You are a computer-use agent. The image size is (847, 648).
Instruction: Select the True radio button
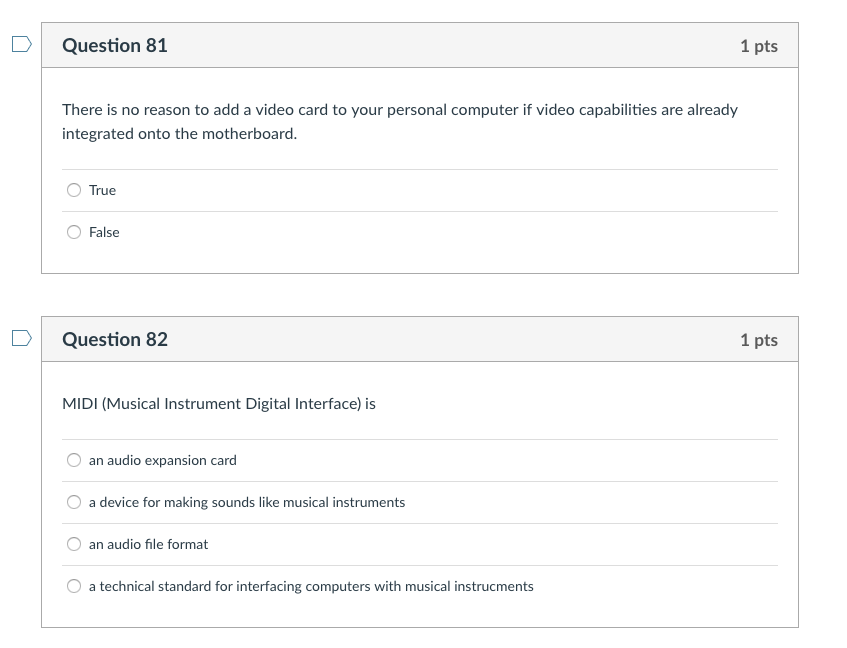tap(74, 190)
